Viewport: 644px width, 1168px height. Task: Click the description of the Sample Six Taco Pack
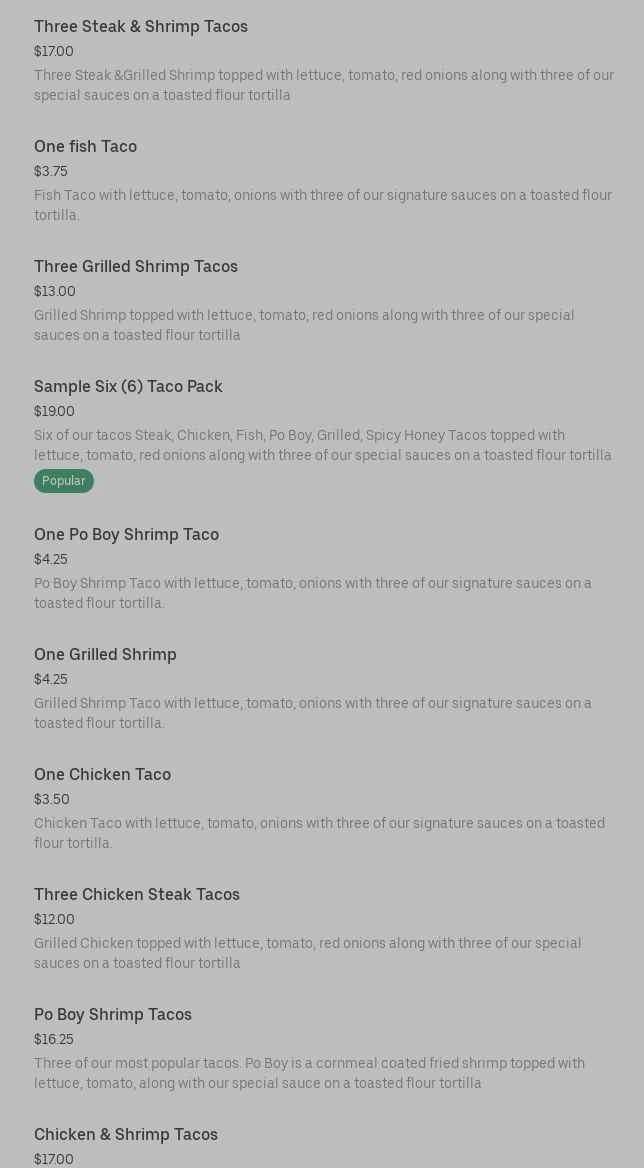pyautogui.click(x=322, y=446)
